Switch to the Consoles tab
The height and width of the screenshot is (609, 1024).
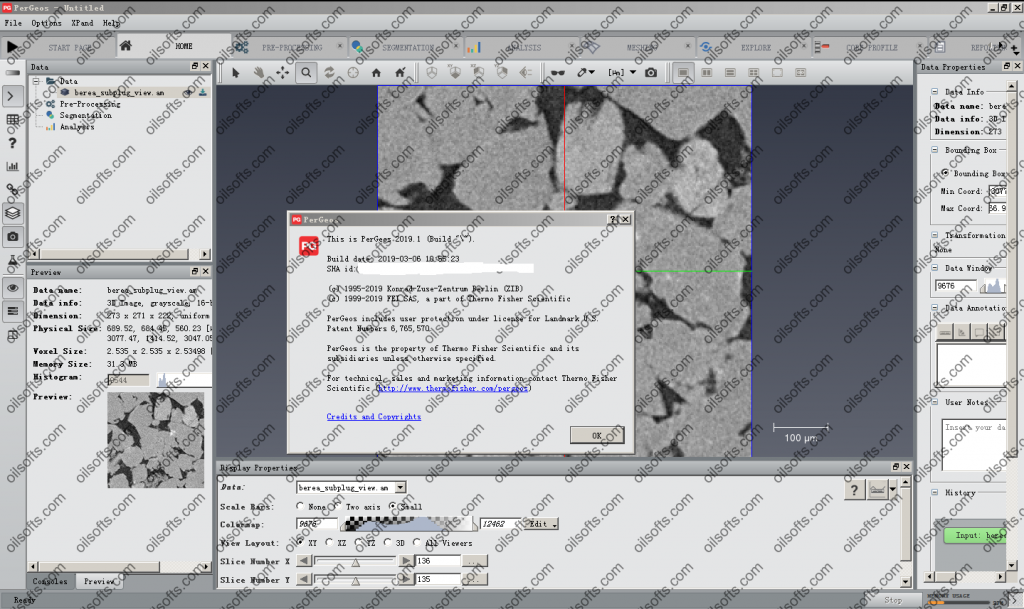[x=50, y=581]
